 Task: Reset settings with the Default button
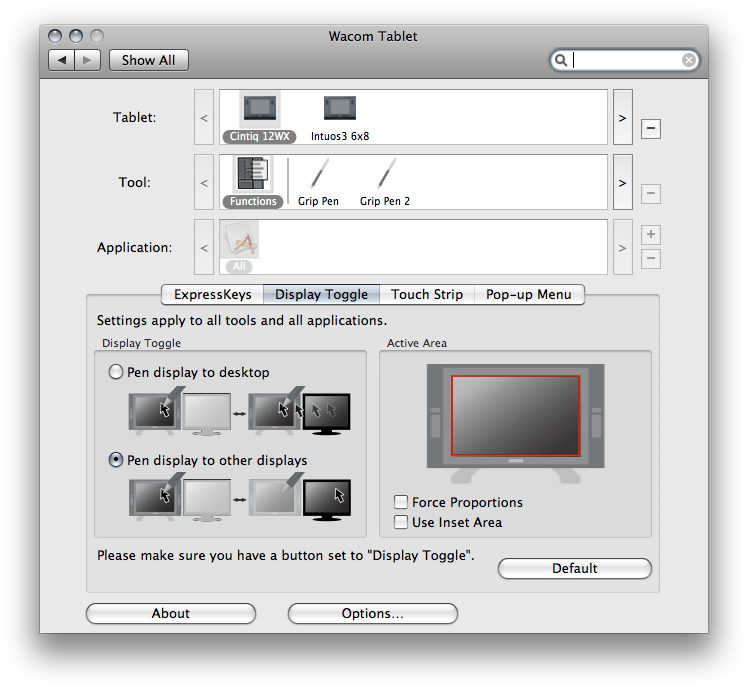tap(574, 568)
